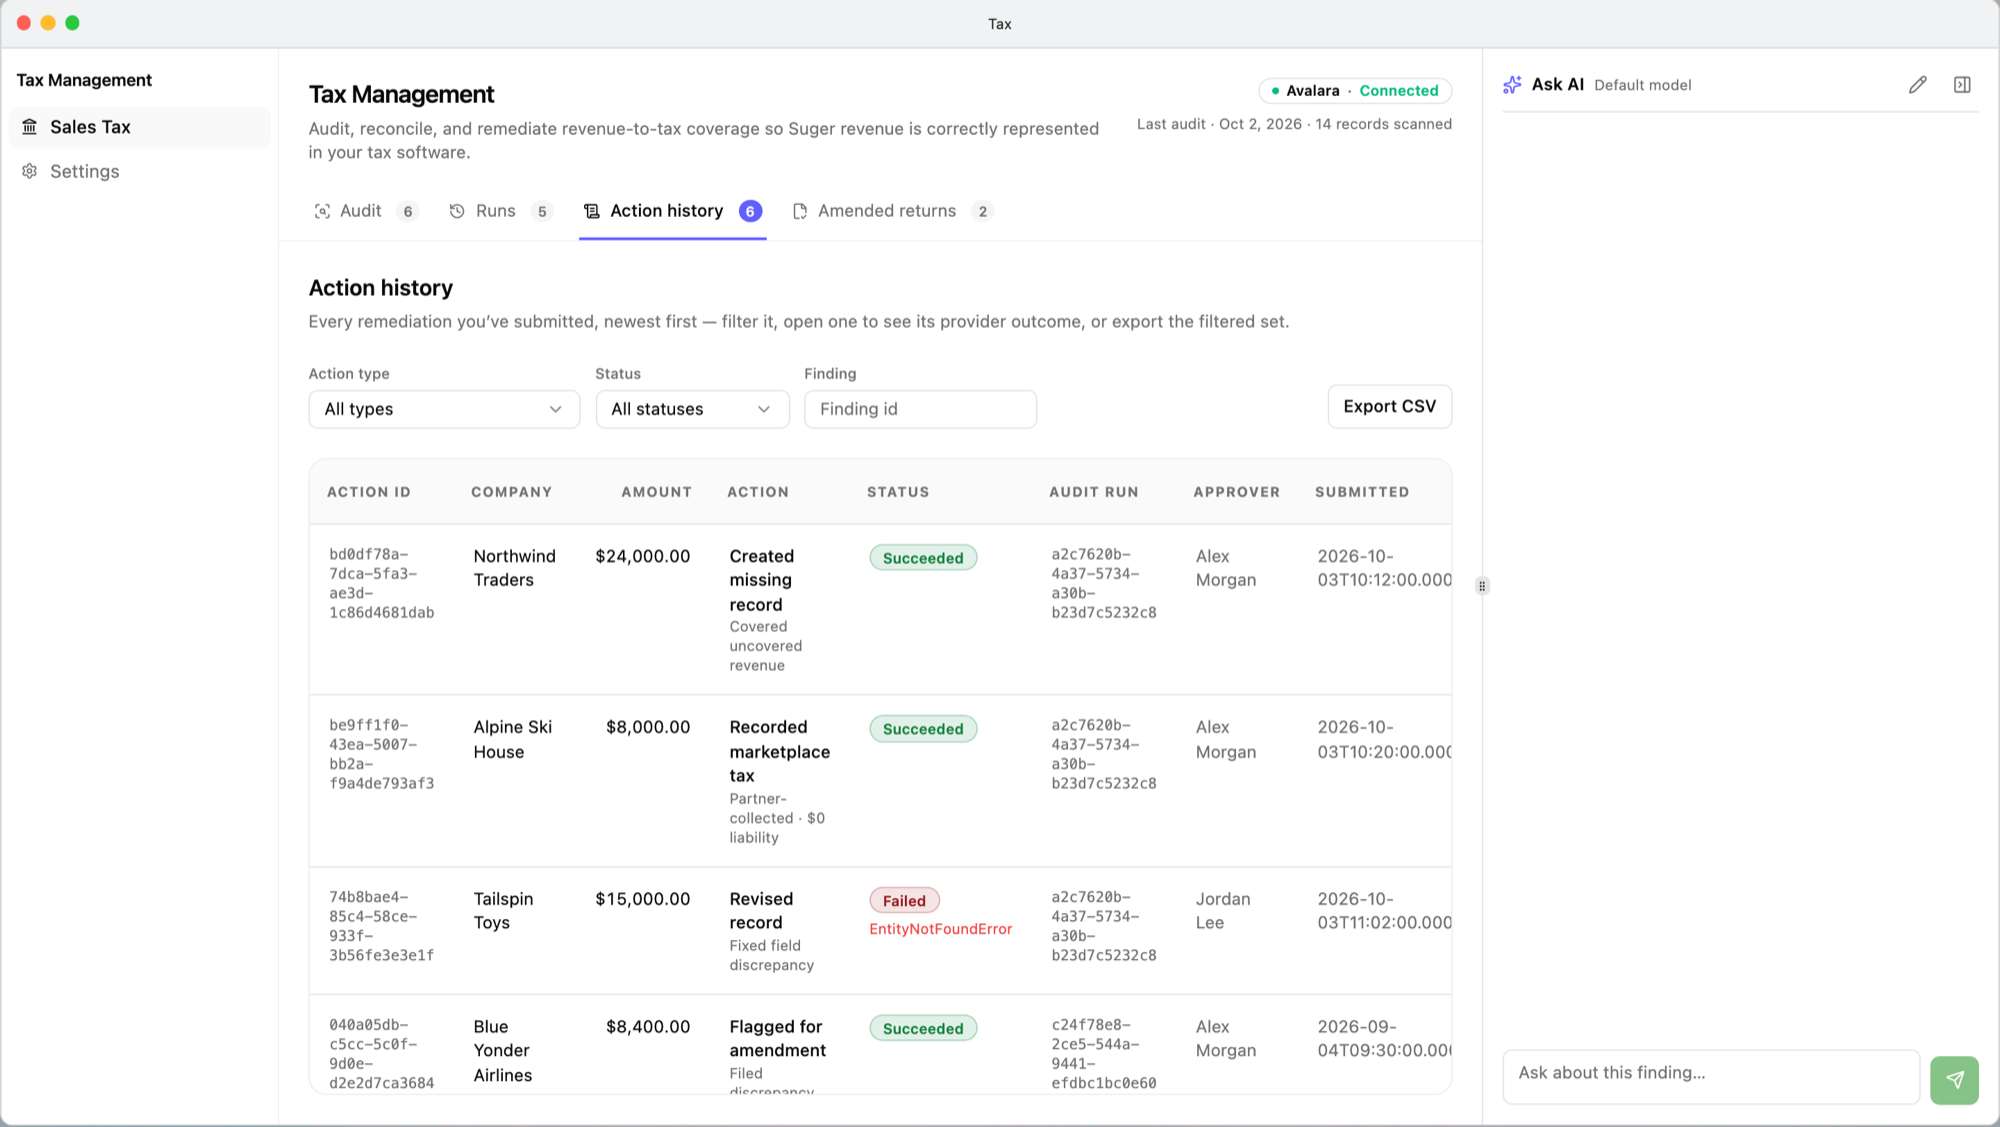Open the Northwind Traders row

click(x=880, y=609)
